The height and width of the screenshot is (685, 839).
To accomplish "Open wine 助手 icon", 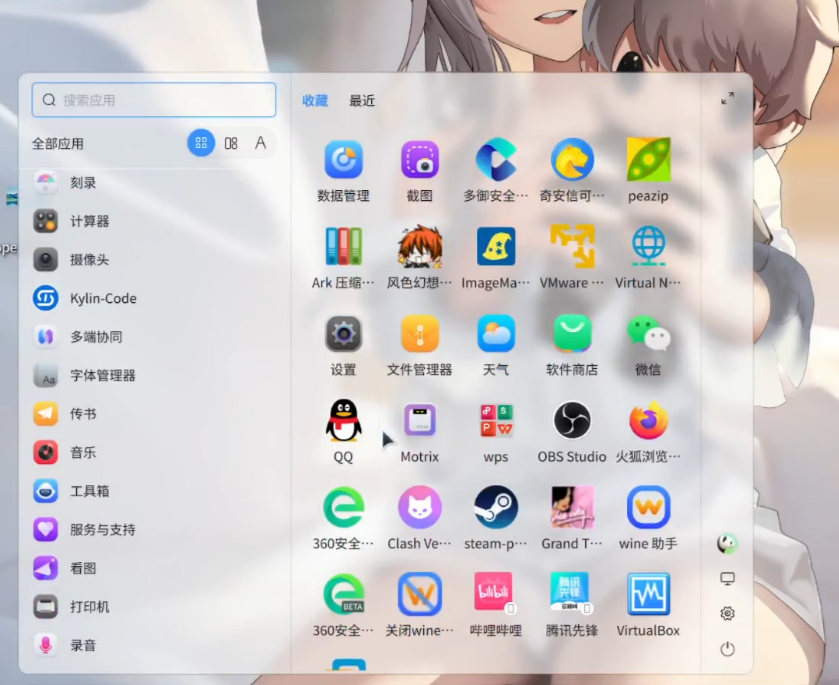I will point(648,507).
